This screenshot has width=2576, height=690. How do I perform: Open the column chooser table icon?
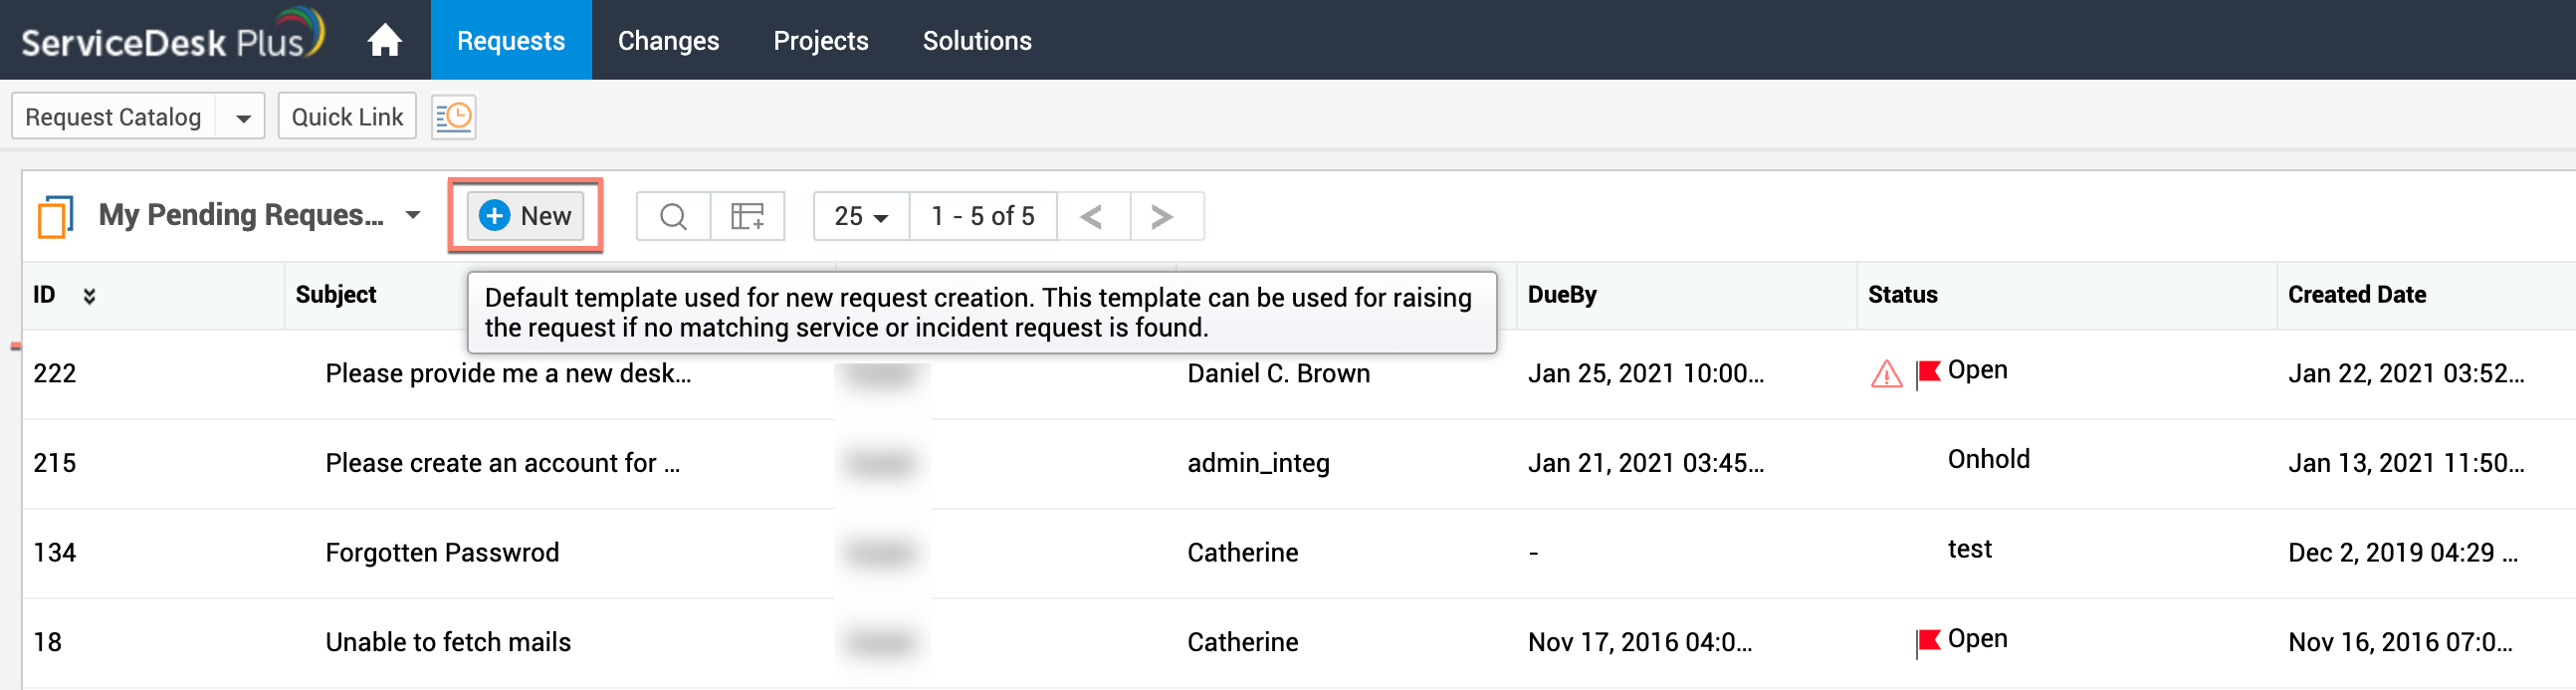[747, 216]
